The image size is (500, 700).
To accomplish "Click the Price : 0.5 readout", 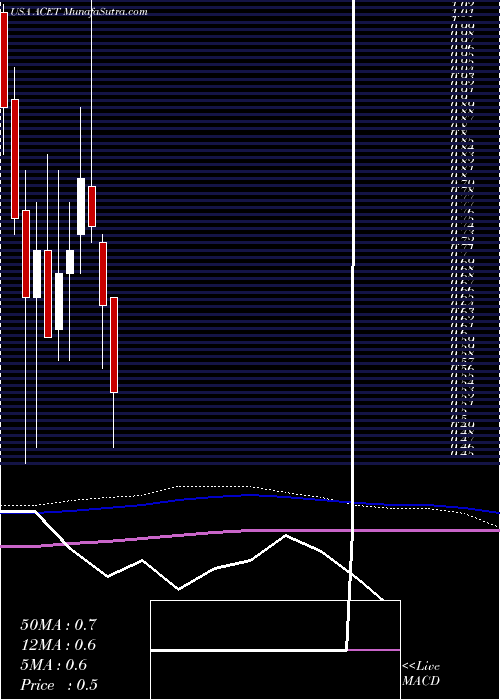I will pos(59,685).
